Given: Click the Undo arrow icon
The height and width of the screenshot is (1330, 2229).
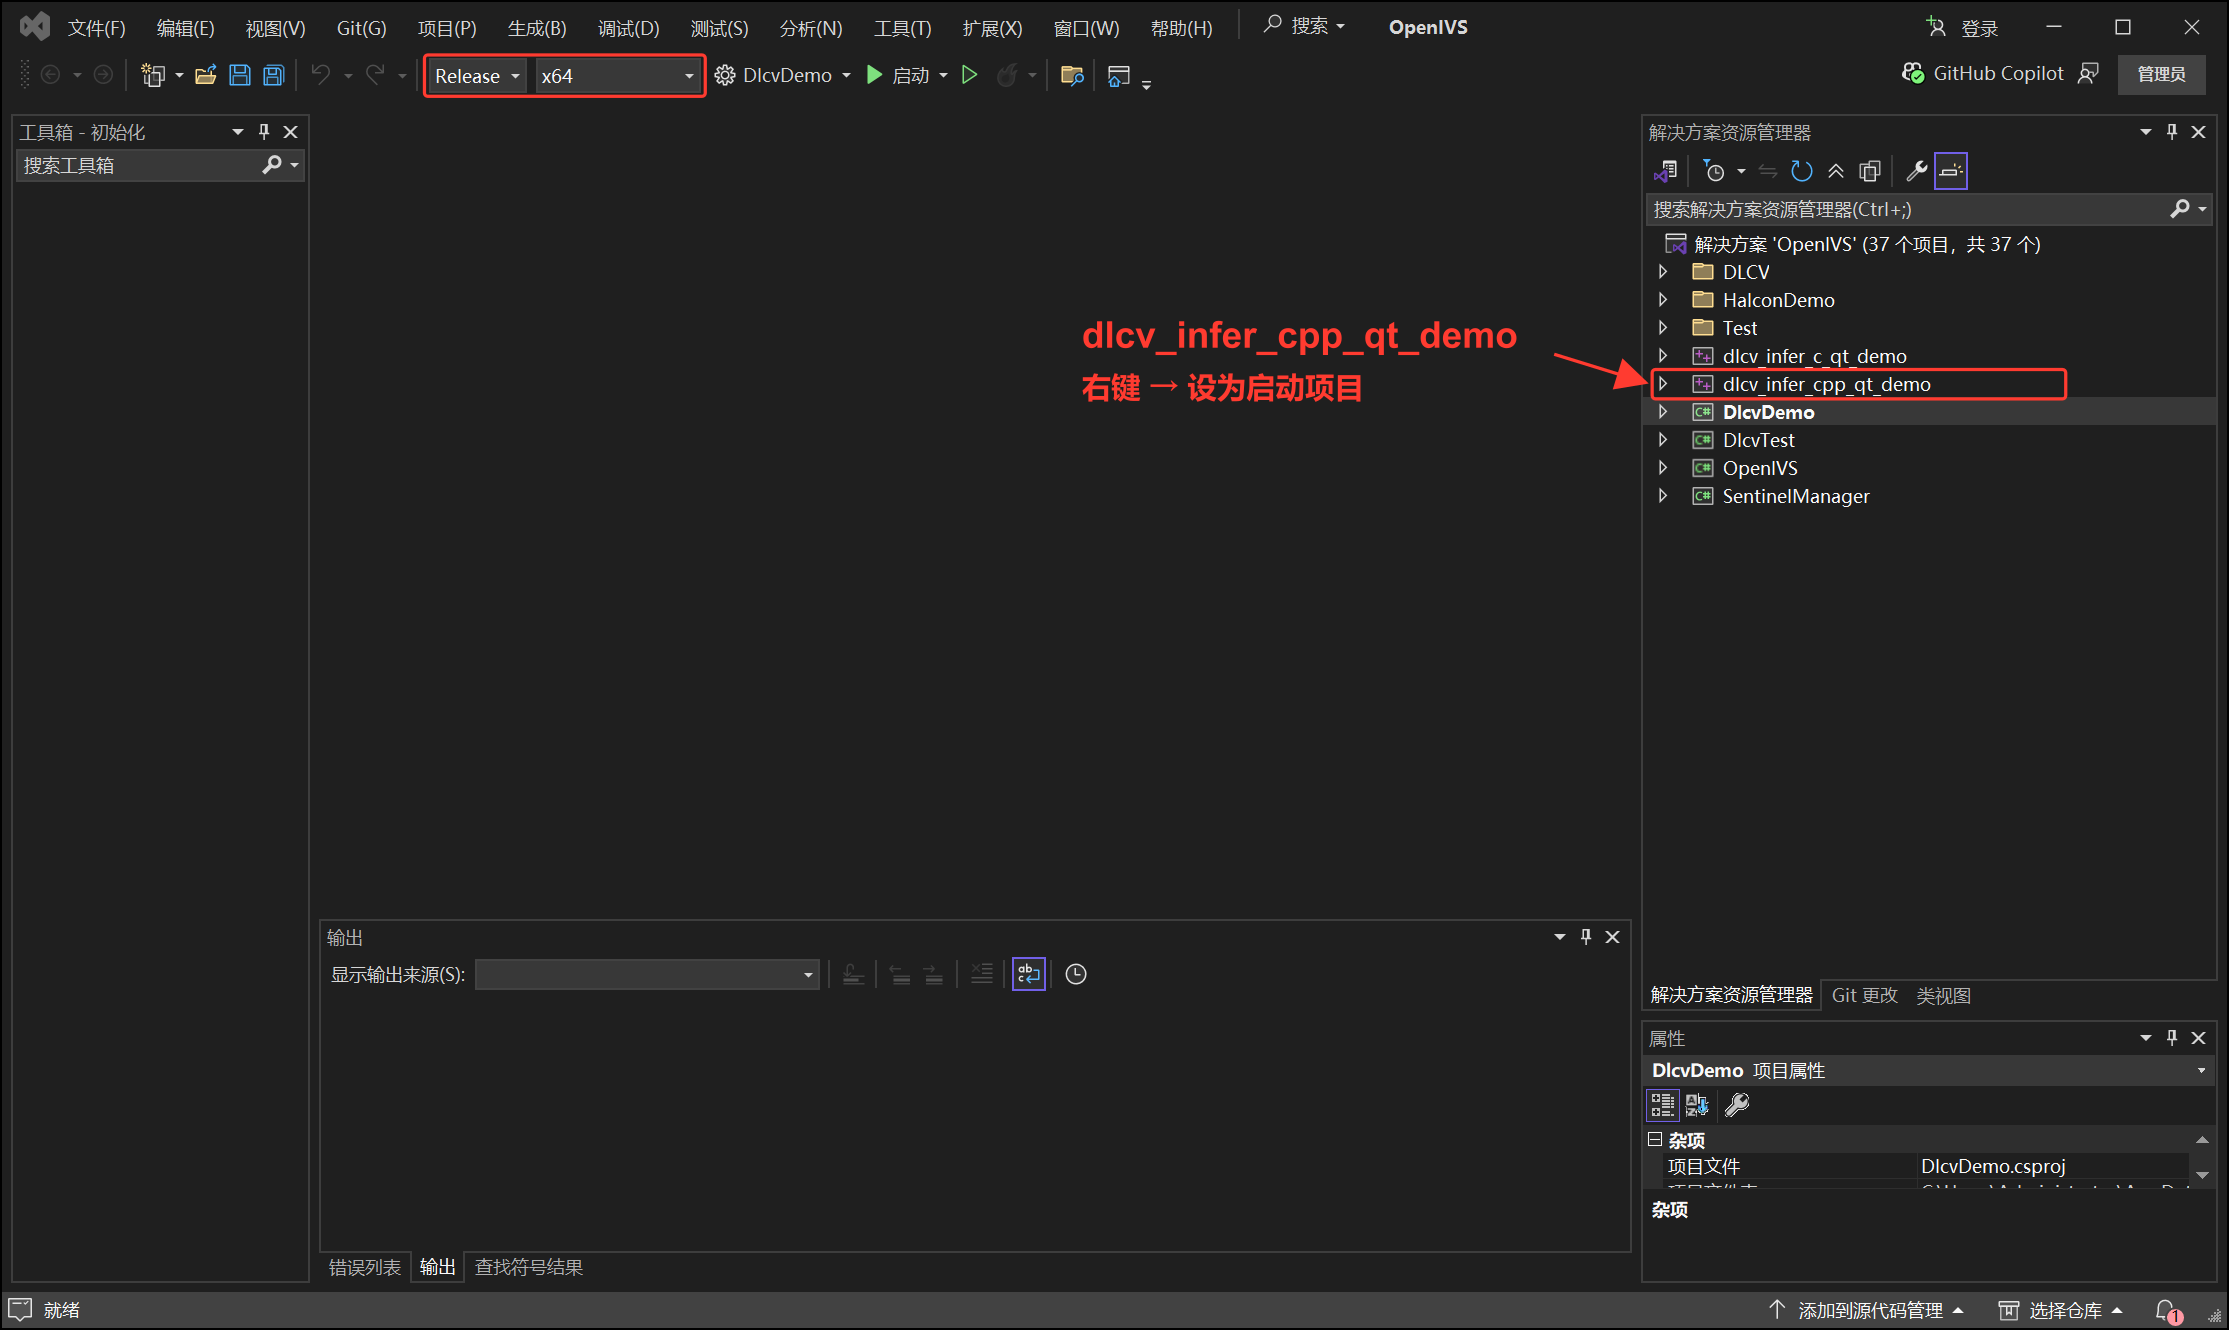Looking at the screenshot, I should [x=321, y=75].
